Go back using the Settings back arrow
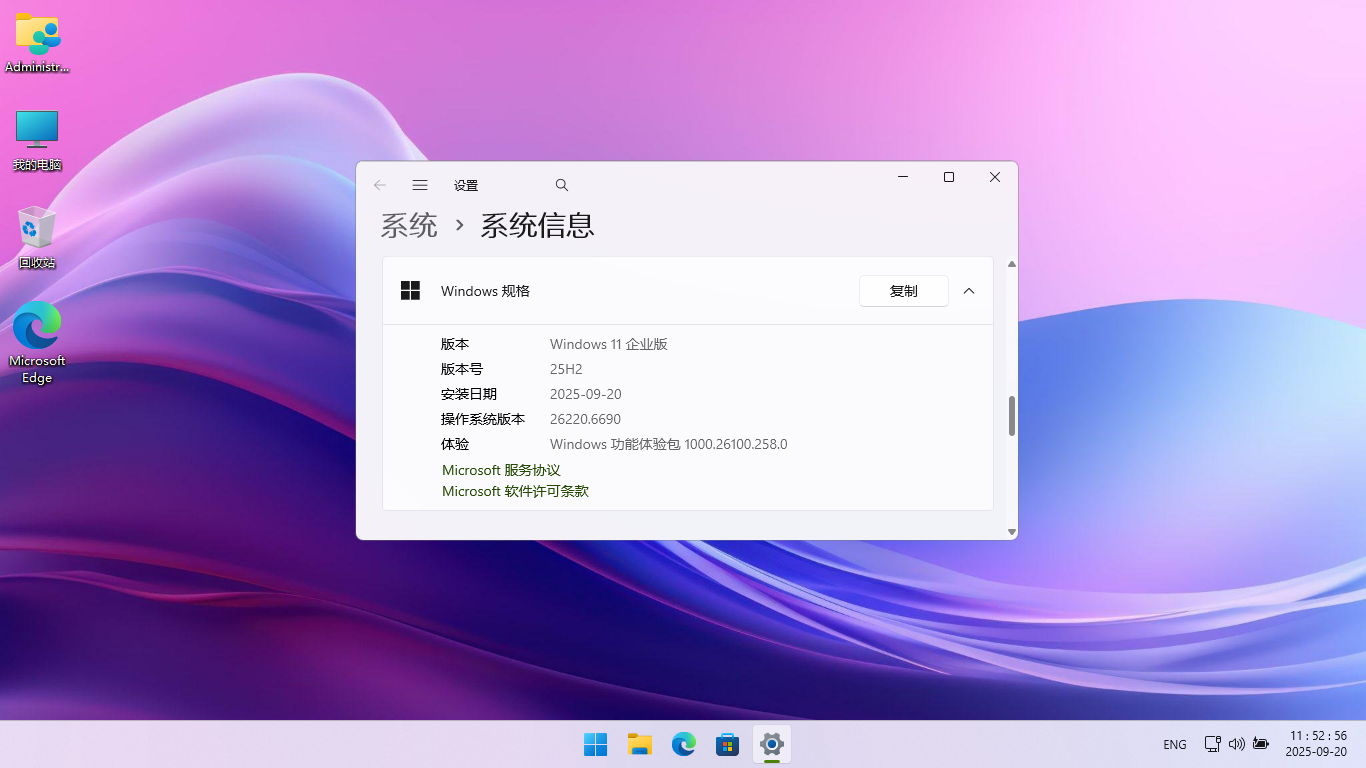 point(380,185)
